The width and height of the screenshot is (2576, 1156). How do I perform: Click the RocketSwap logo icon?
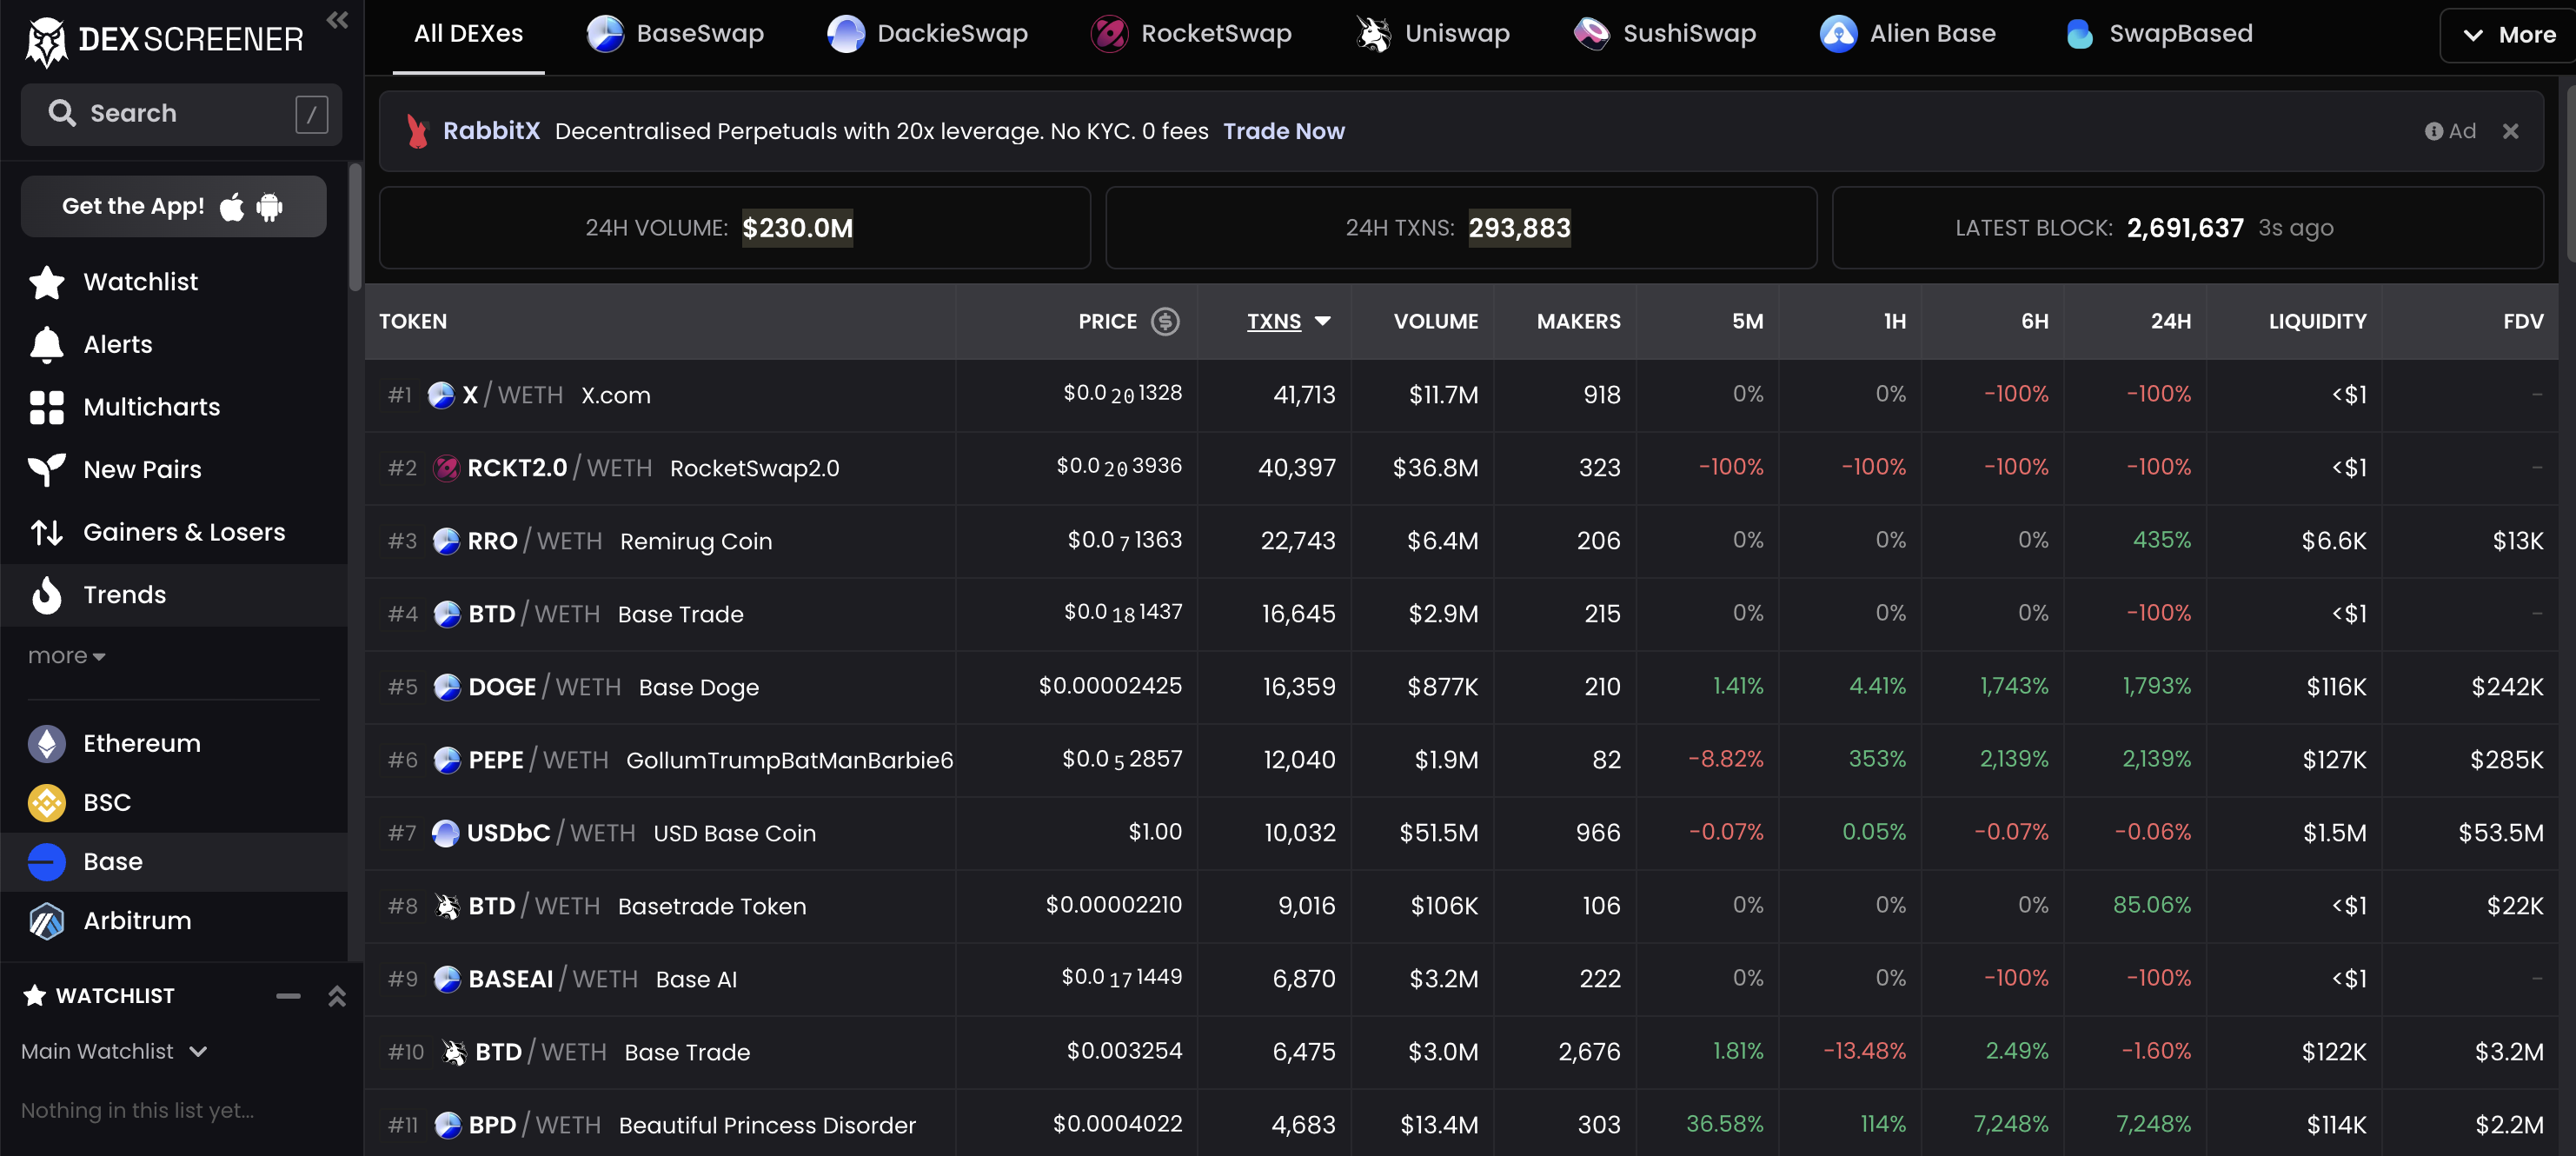1109,34
